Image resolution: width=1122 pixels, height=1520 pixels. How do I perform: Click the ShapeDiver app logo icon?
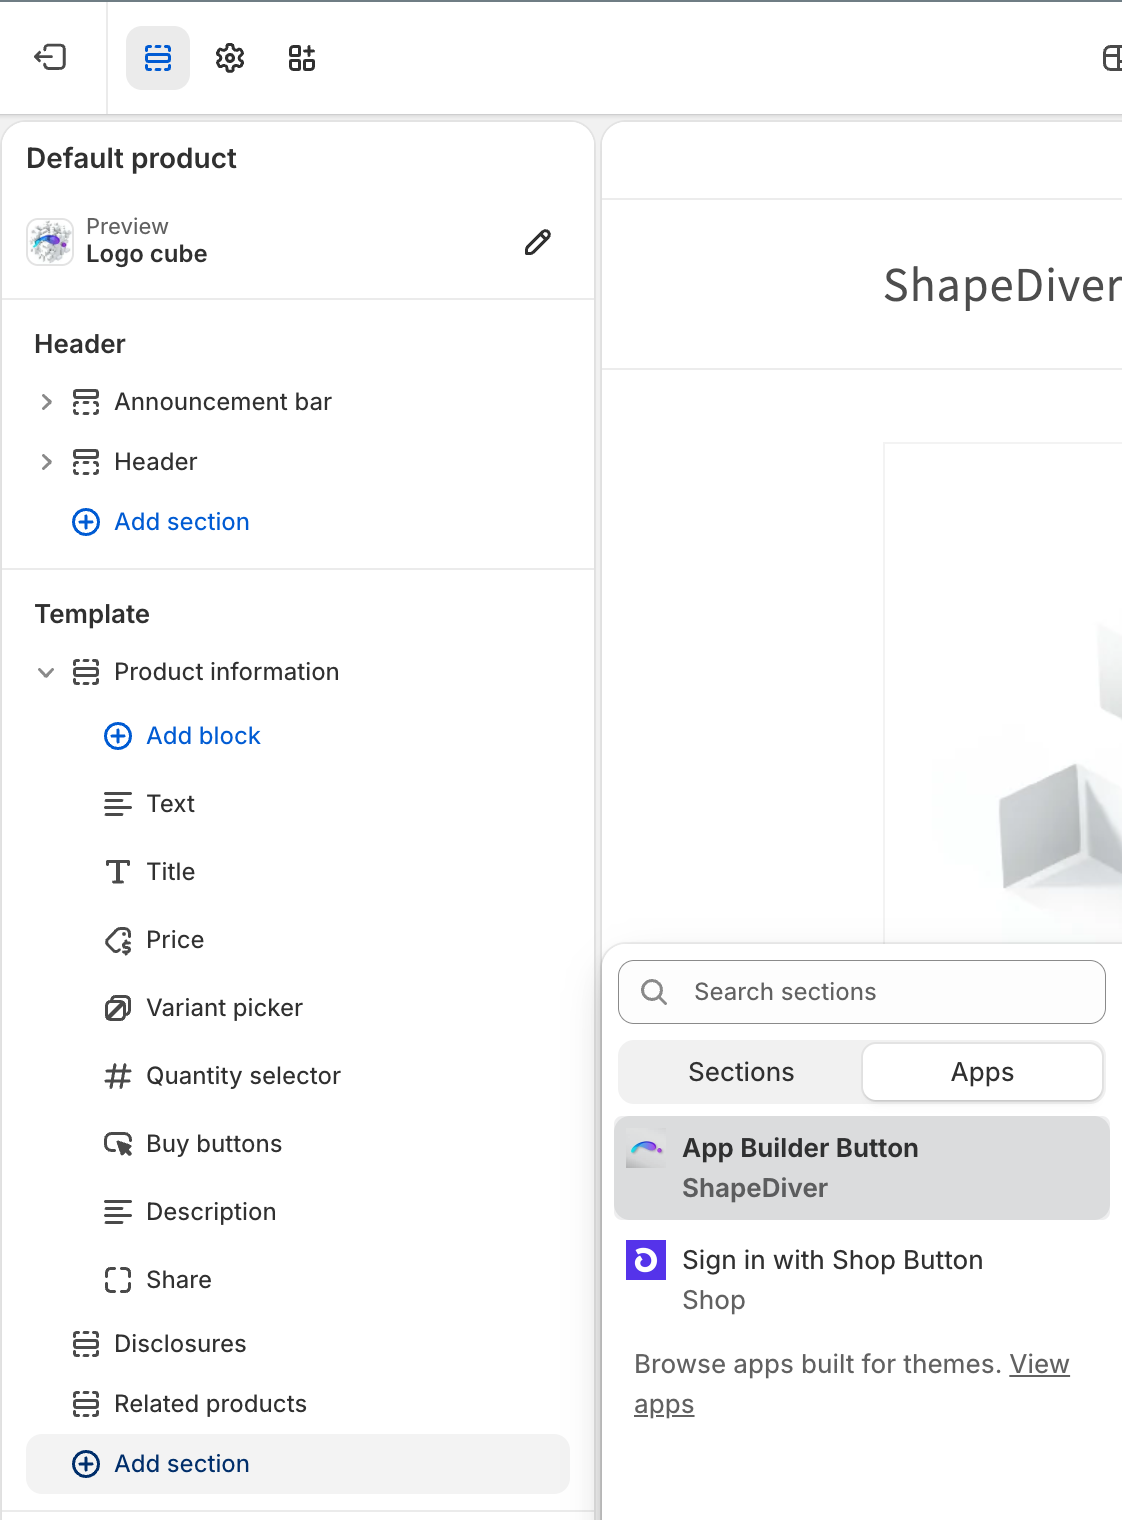pos(646,1148)
